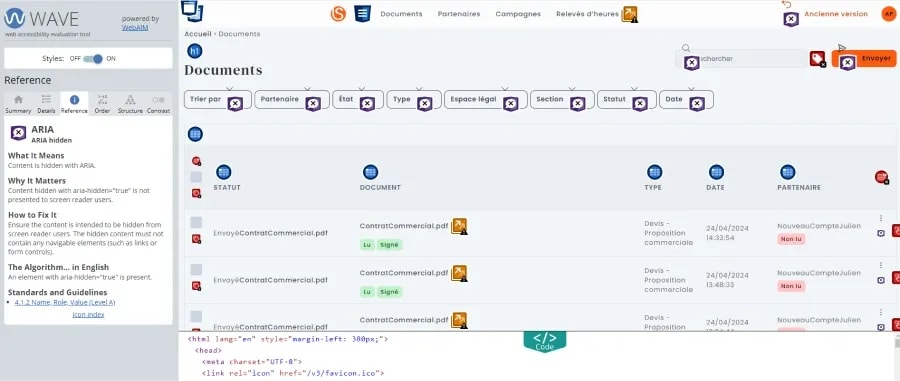Click table header icon above STATUT

[x=223, y=172]
